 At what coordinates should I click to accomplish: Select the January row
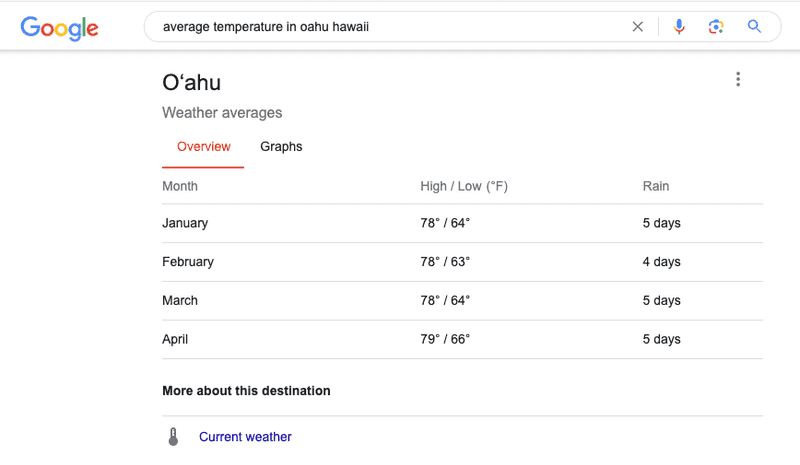(x=462, y=223)
